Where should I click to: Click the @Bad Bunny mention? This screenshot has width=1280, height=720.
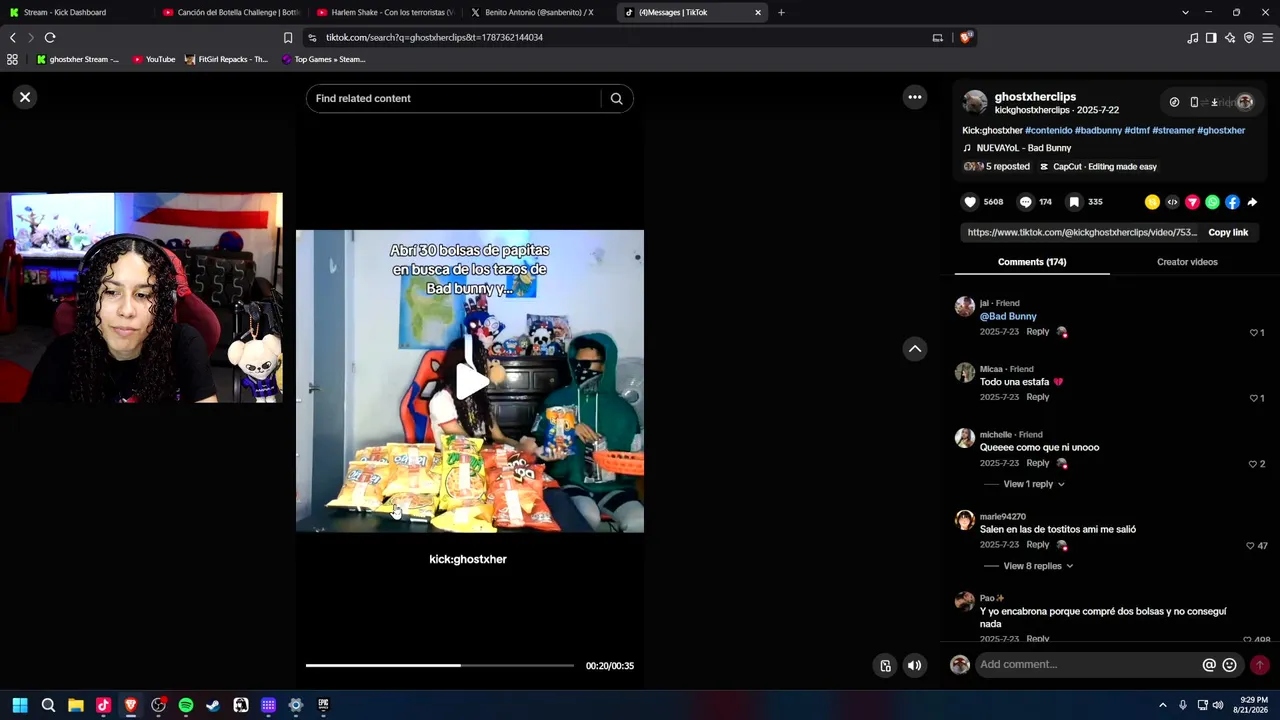coord(1008,316)
